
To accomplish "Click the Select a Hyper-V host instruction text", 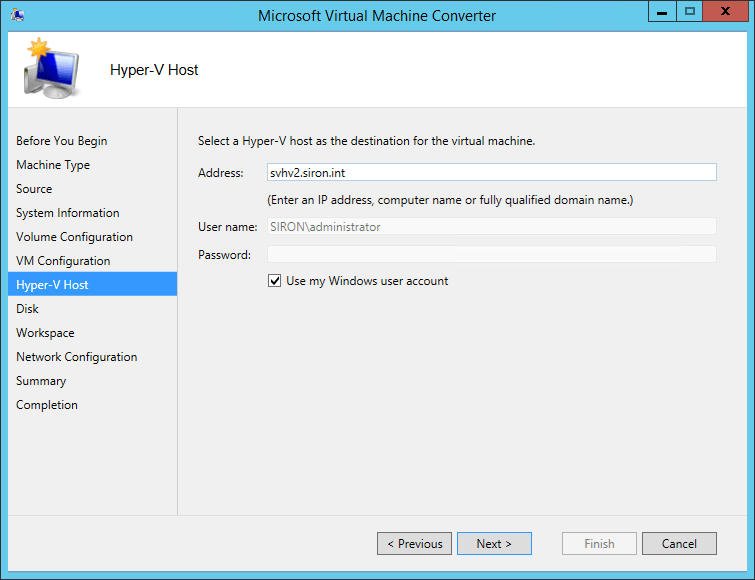I will coord(366,141).
